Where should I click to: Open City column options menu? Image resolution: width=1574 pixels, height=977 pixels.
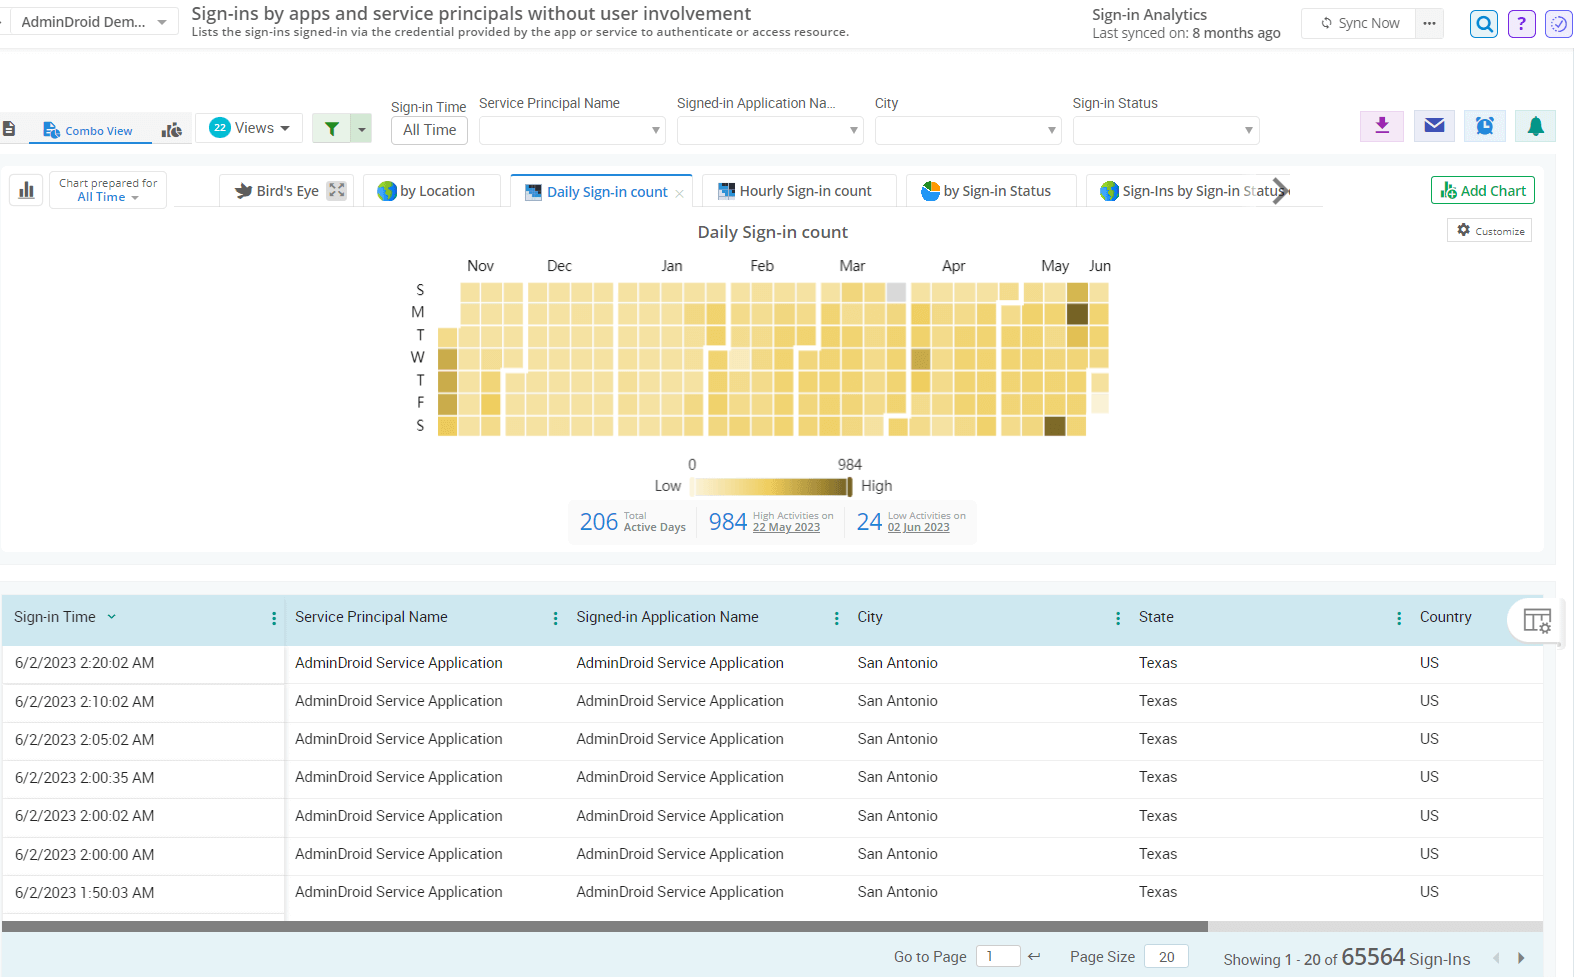(x=1117, y=618)
